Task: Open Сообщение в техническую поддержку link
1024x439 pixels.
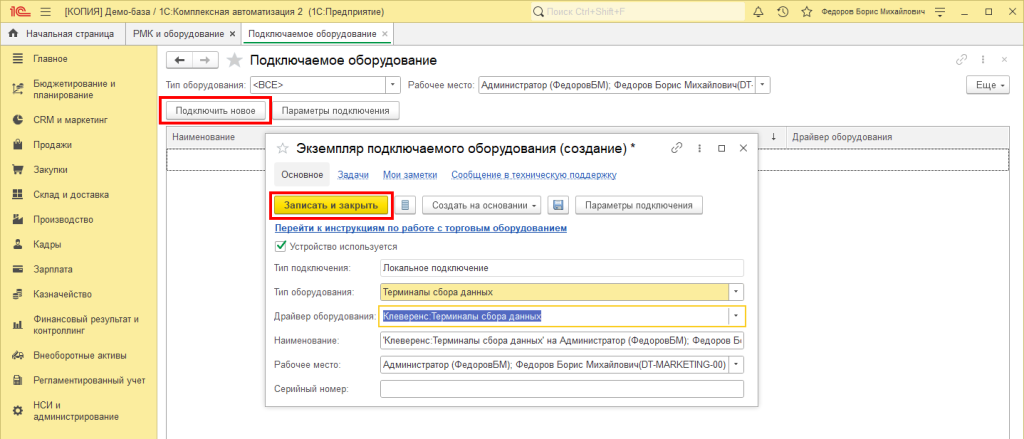Action: point(534,175)
